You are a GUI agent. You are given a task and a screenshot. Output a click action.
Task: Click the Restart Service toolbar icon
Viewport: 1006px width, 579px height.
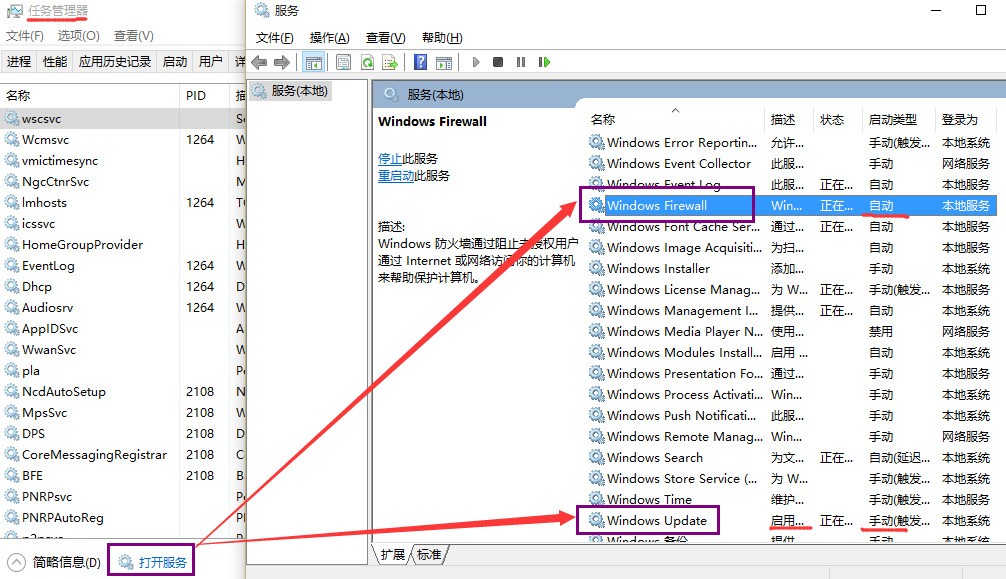[544, 62]
